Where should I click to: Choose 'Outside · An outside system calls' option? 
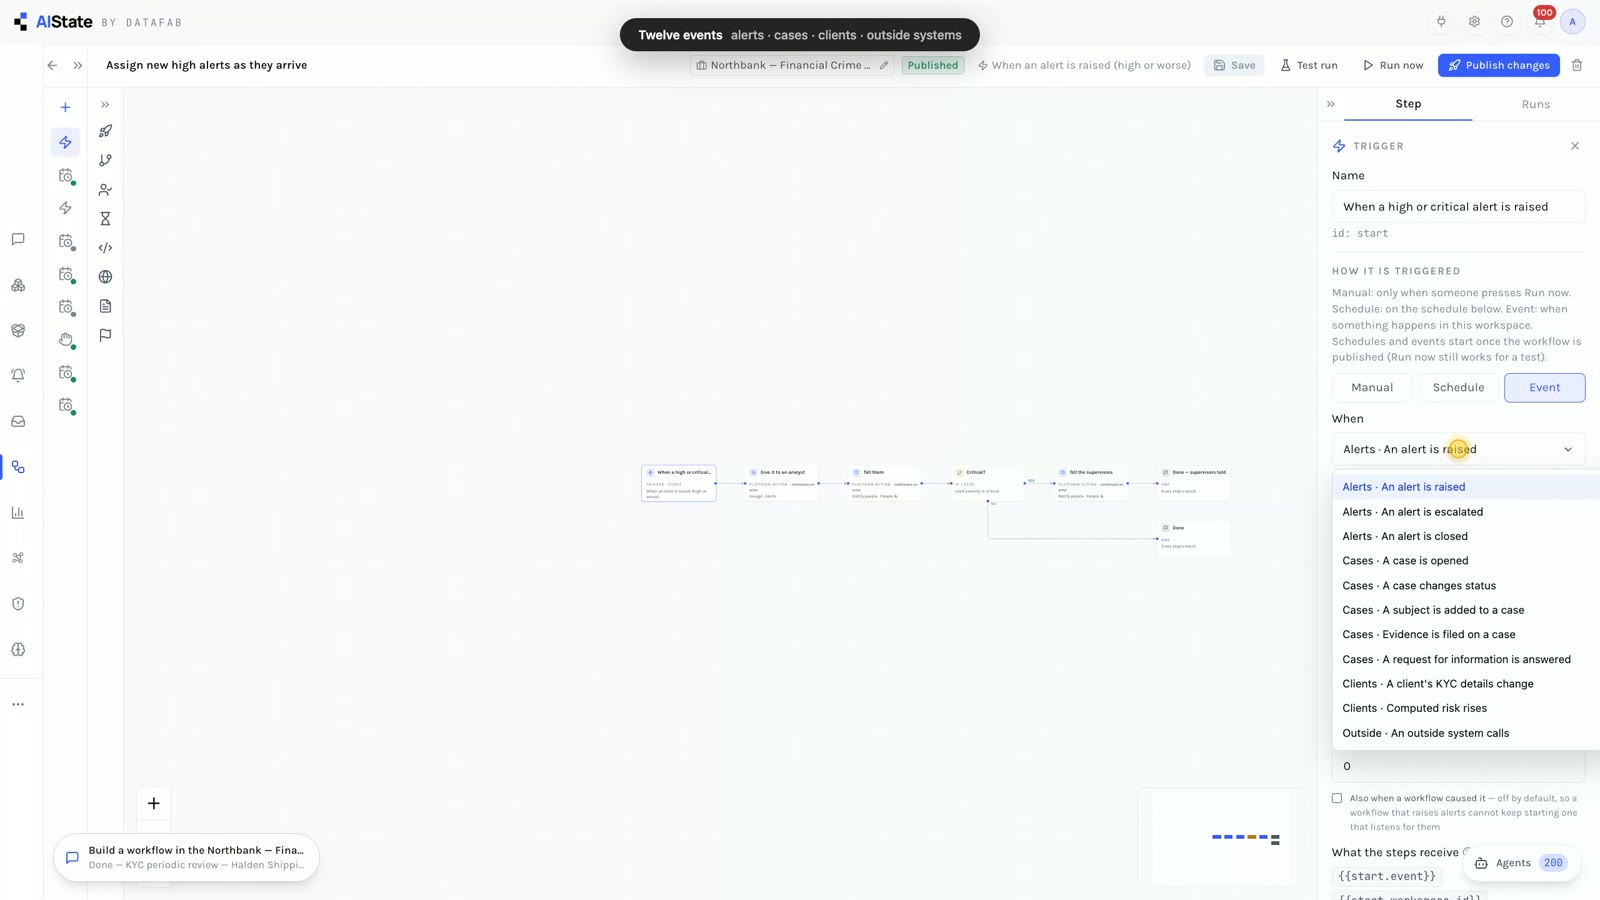(x=1466, y=733)
